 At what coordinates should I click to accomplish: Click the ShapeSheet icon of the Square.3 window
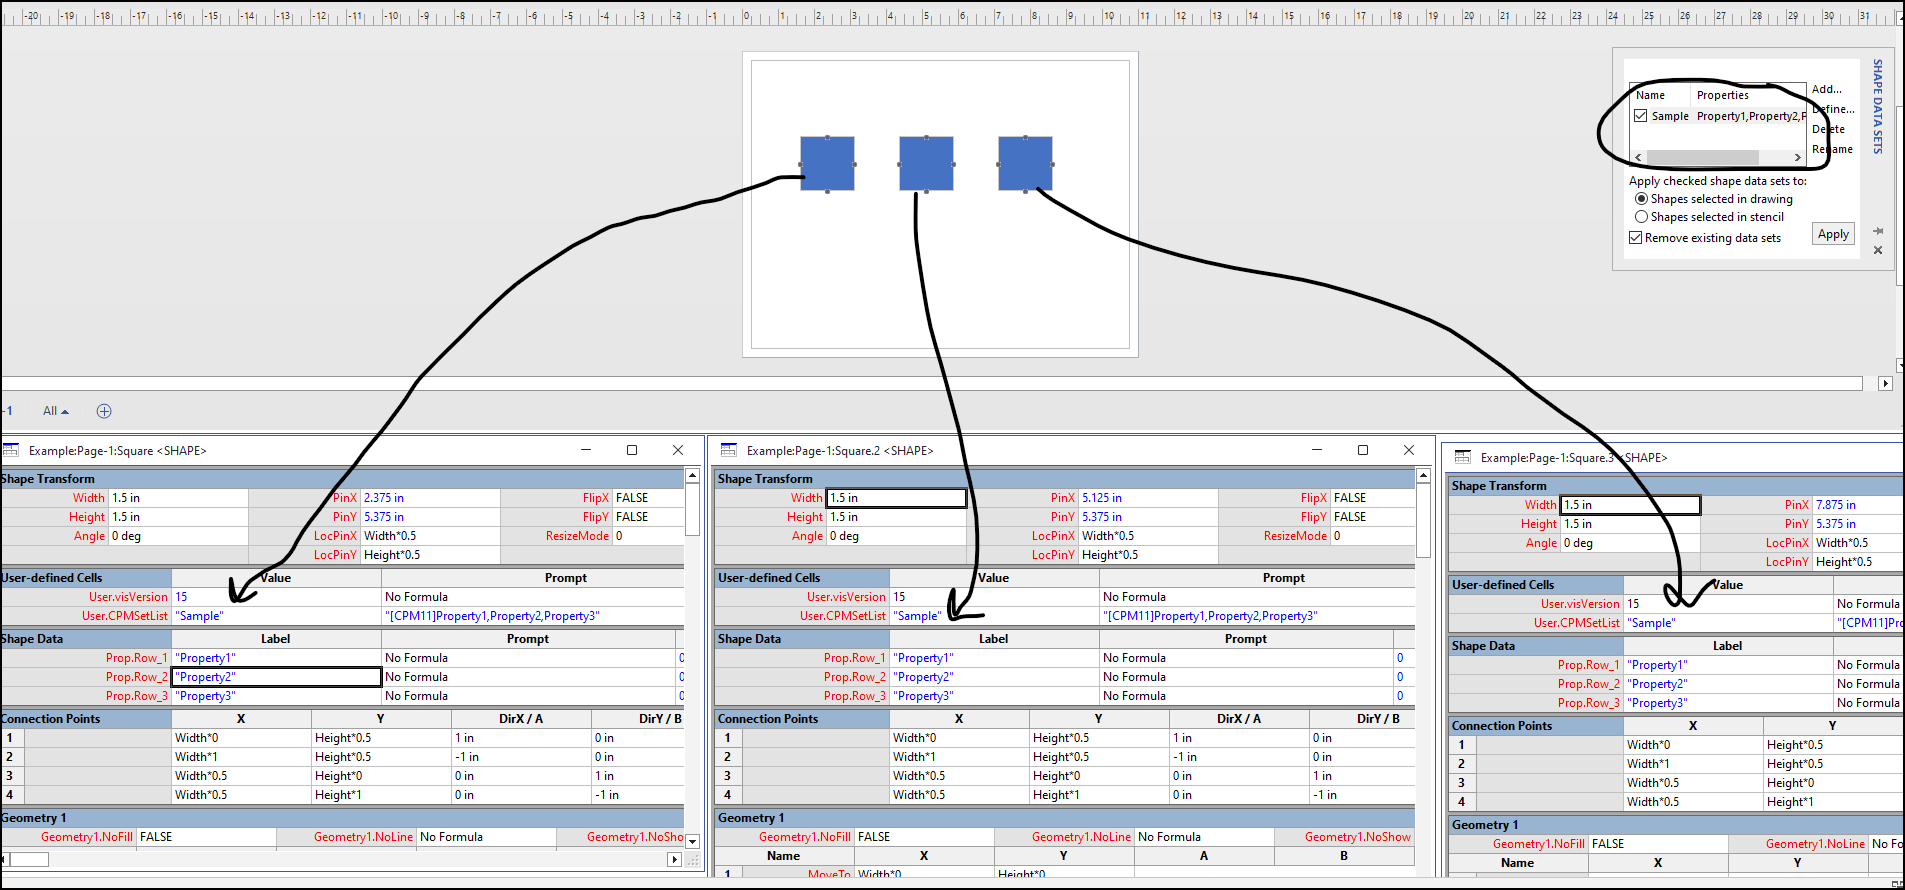coord(1462,457)
